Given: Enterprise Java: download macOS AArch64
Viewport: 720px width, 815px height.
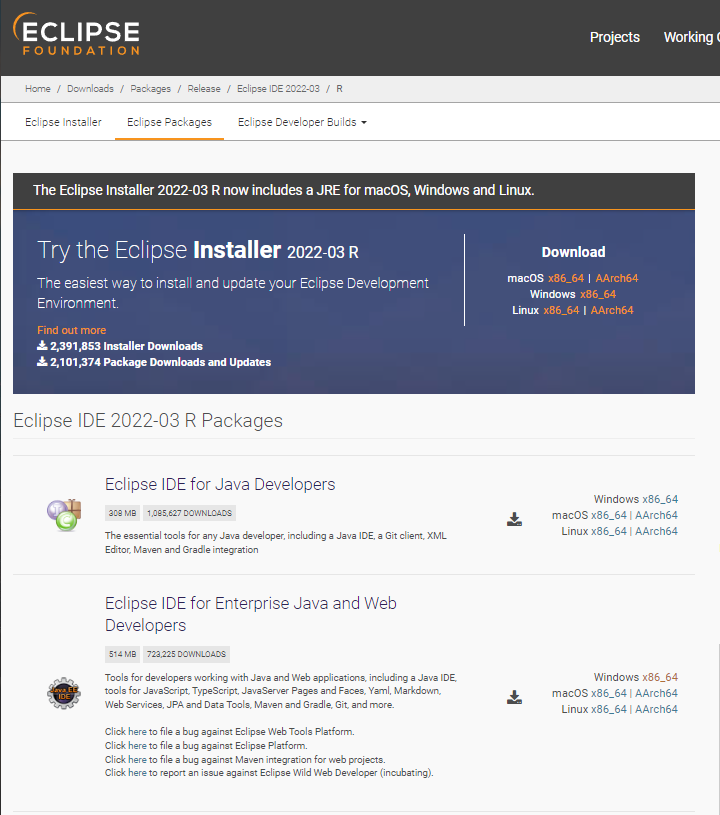Looking at the screenshot, I should click(656, 693).
